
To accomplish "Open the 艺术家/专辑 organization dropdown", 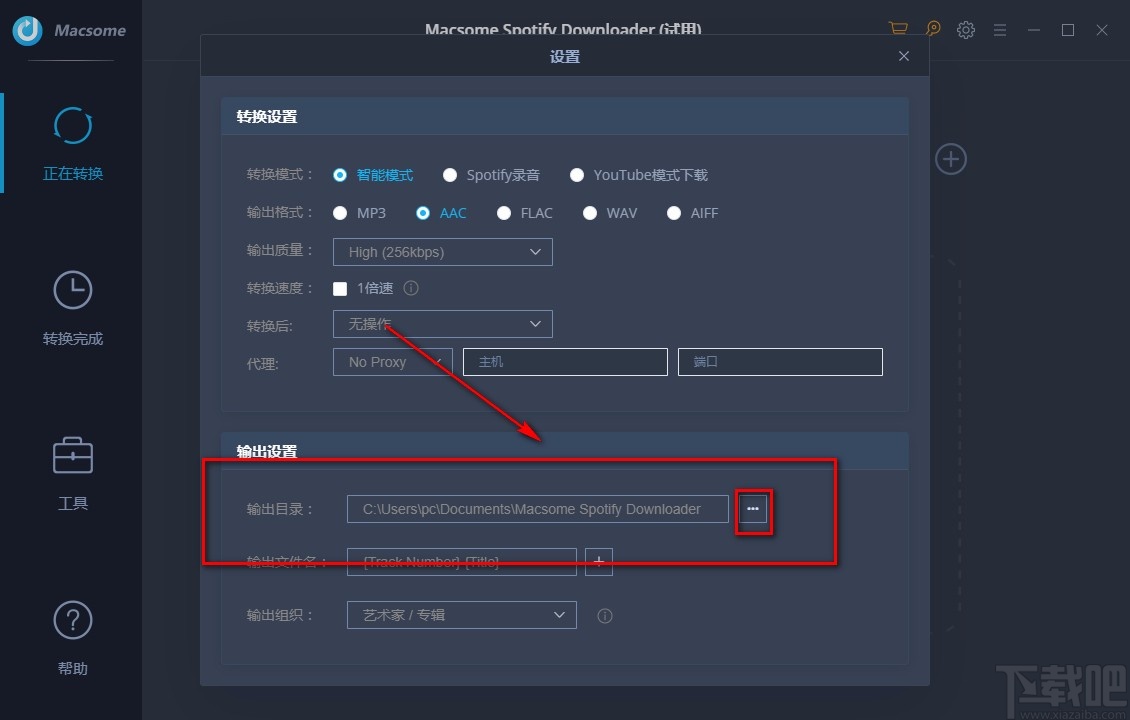I will 460,615.
